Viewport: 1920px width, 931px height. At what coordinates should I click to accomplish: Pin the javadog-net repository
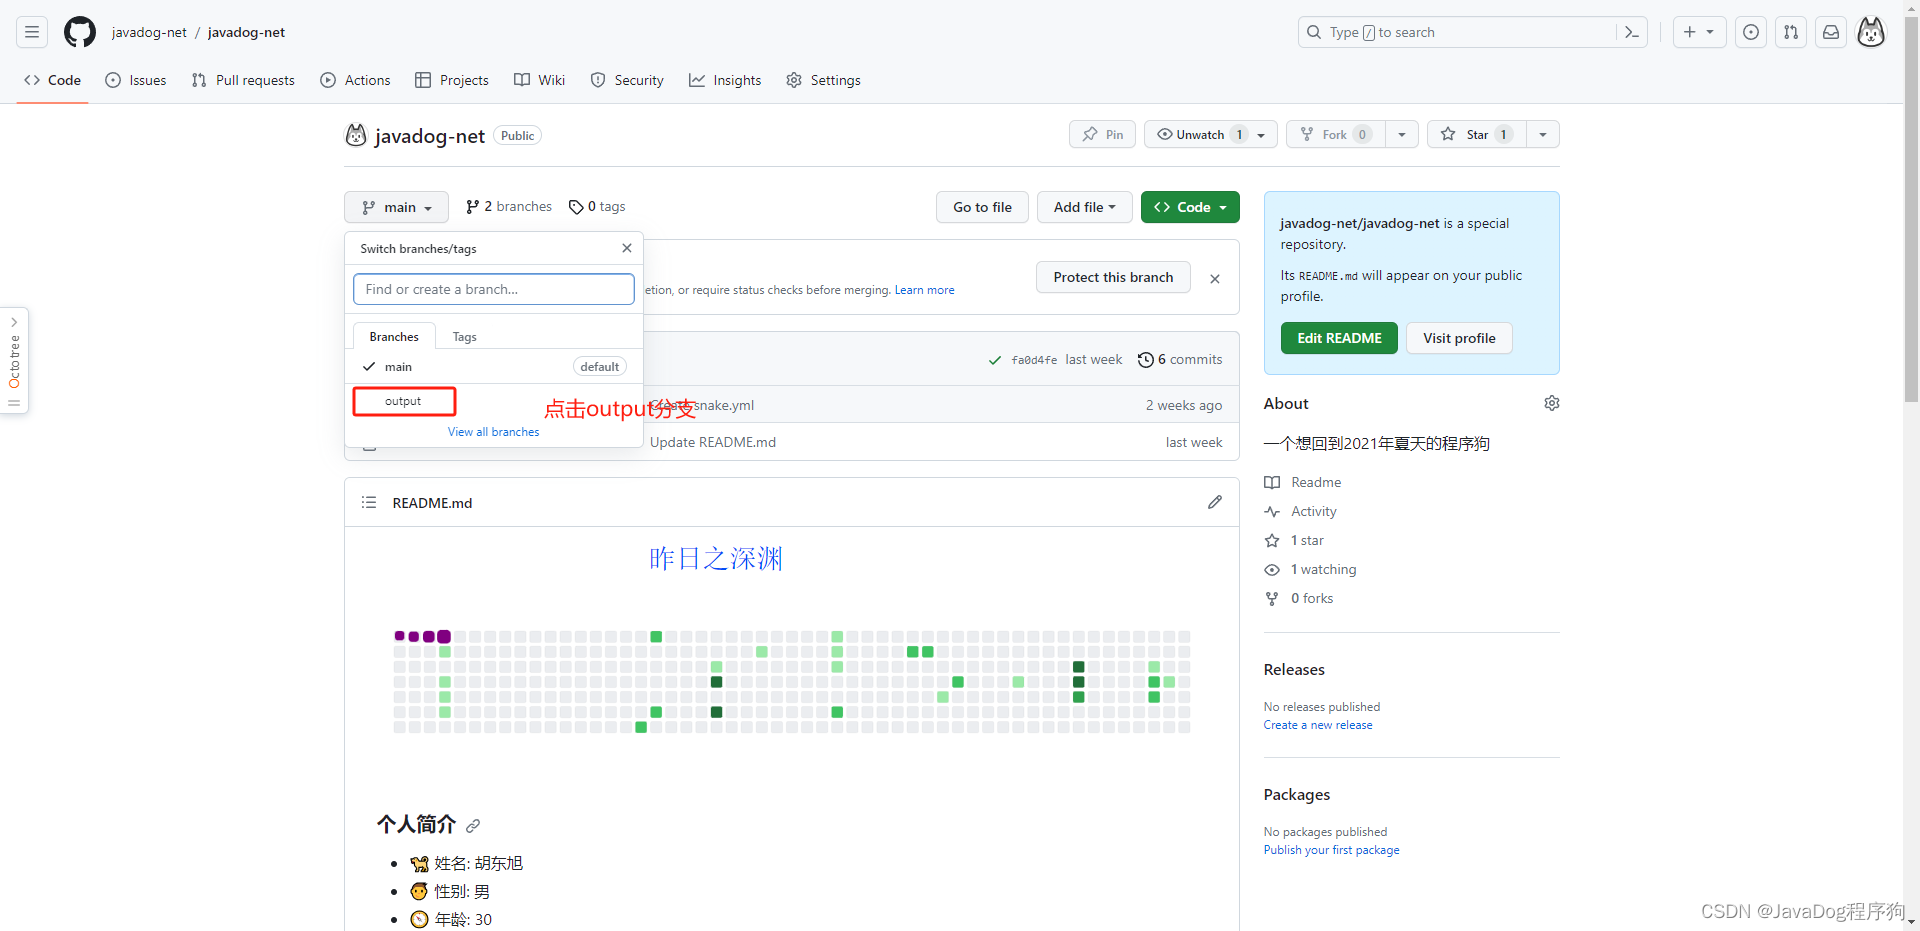[1101, 134]
